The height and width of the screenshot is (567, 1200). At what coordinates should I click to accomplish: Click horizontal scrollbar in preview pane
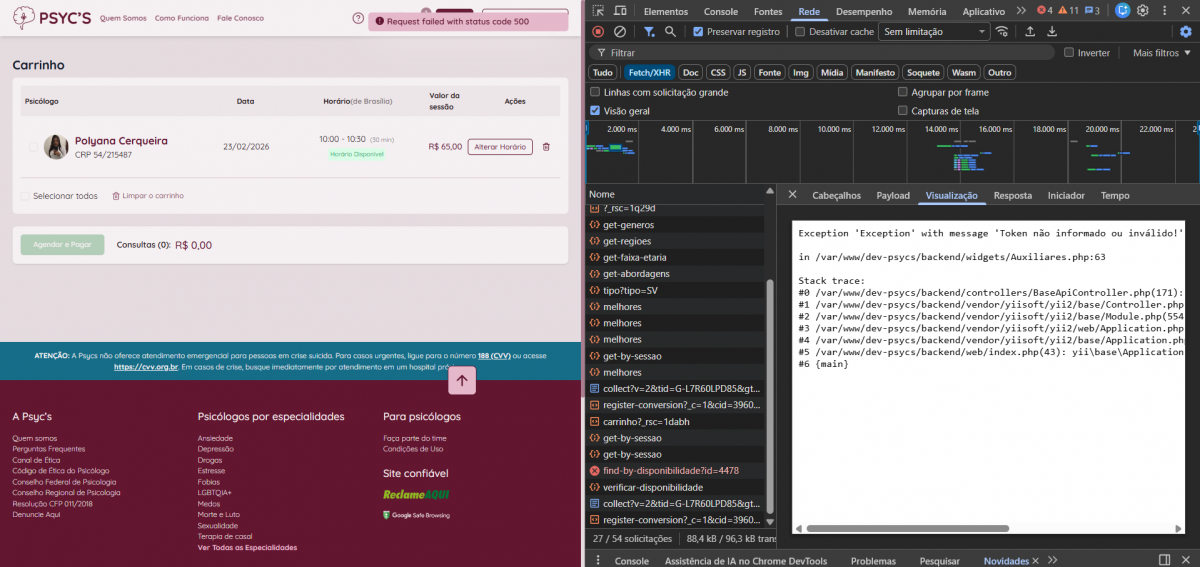[x=907, y=528]
